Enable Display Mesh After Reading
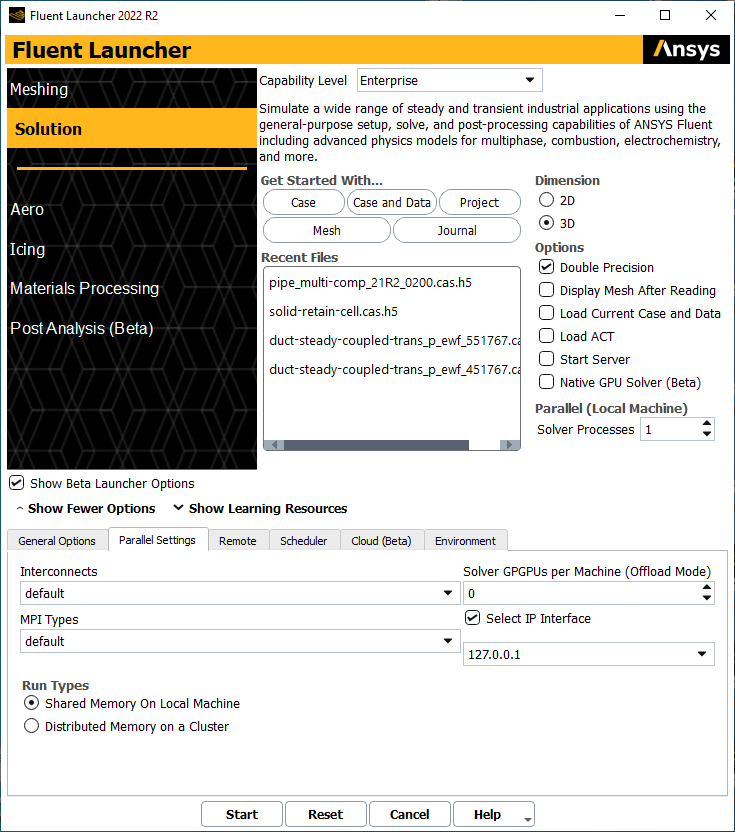Viewport: 735px width, 832px height. click(x=546, y=290)
